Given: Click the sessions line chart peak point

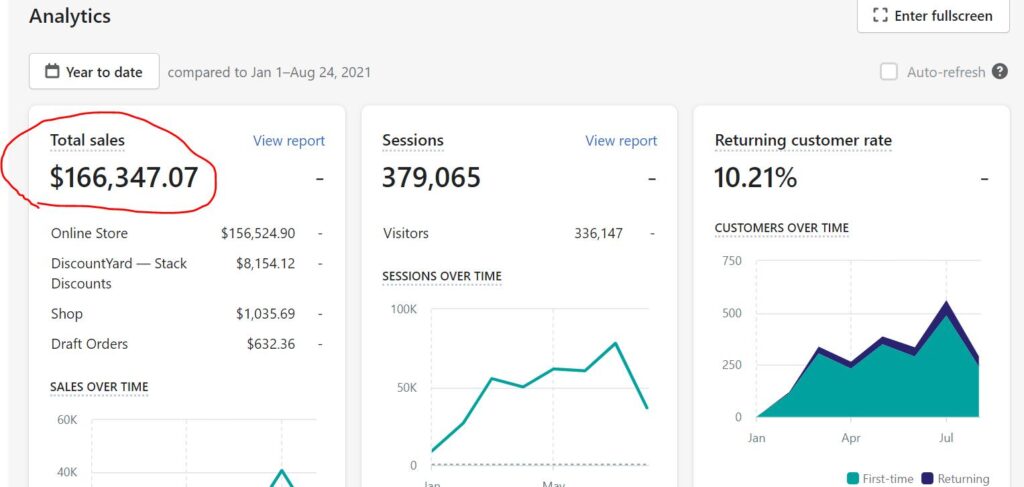Looking at the screenshot, I should click(x=615, y=343).
